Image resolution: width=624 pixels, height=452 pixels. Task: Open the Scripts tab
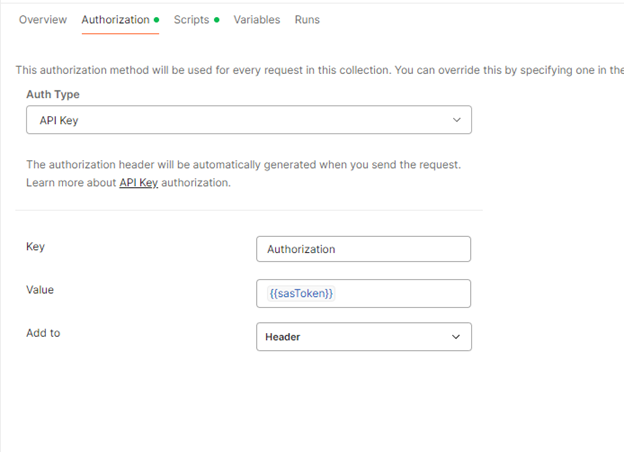pos(191,20)
